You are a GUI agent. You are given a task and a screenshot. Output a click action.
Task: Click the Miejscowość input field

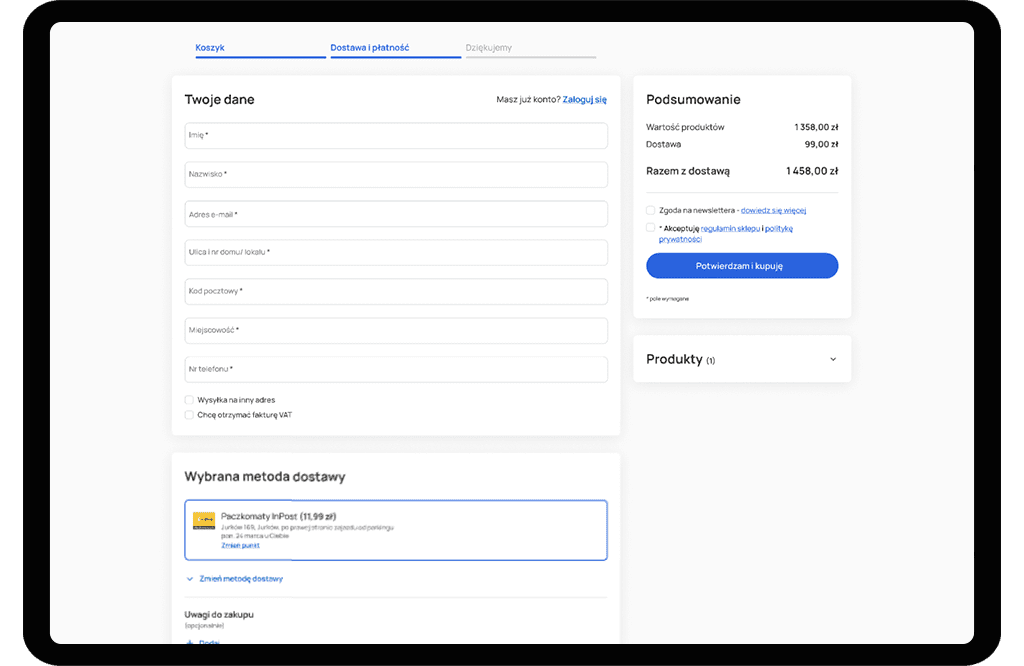[396, 330]
